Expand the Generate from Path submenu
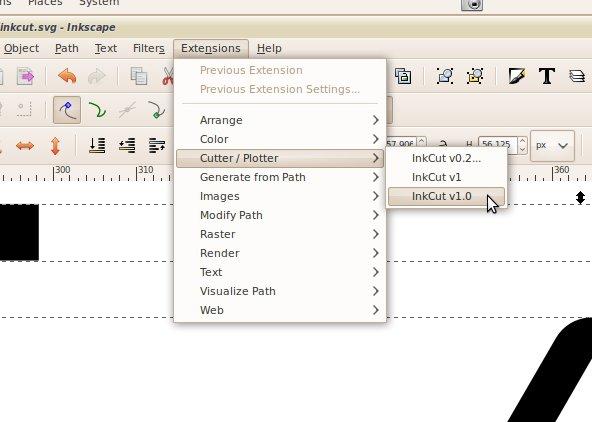The height and width of the screenshot is (422, 592). pyautogui.click(x=280, y=177)
